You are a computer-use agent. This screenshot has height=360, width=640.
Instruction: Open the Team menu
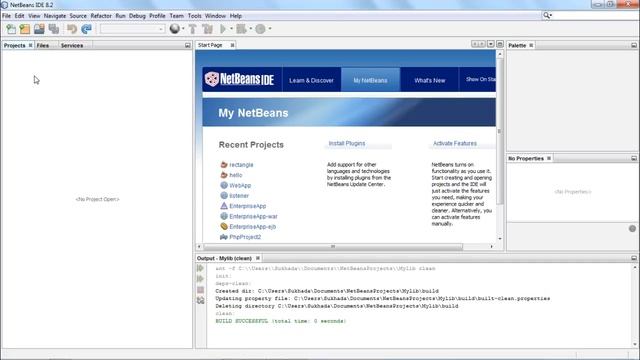point(177,16)
